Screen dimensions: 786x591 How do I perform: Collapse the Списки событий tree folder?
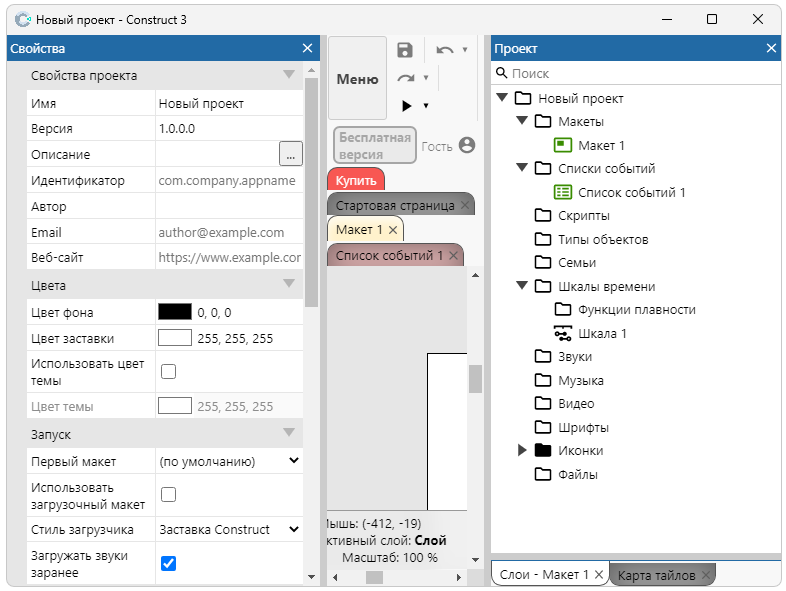522,167
